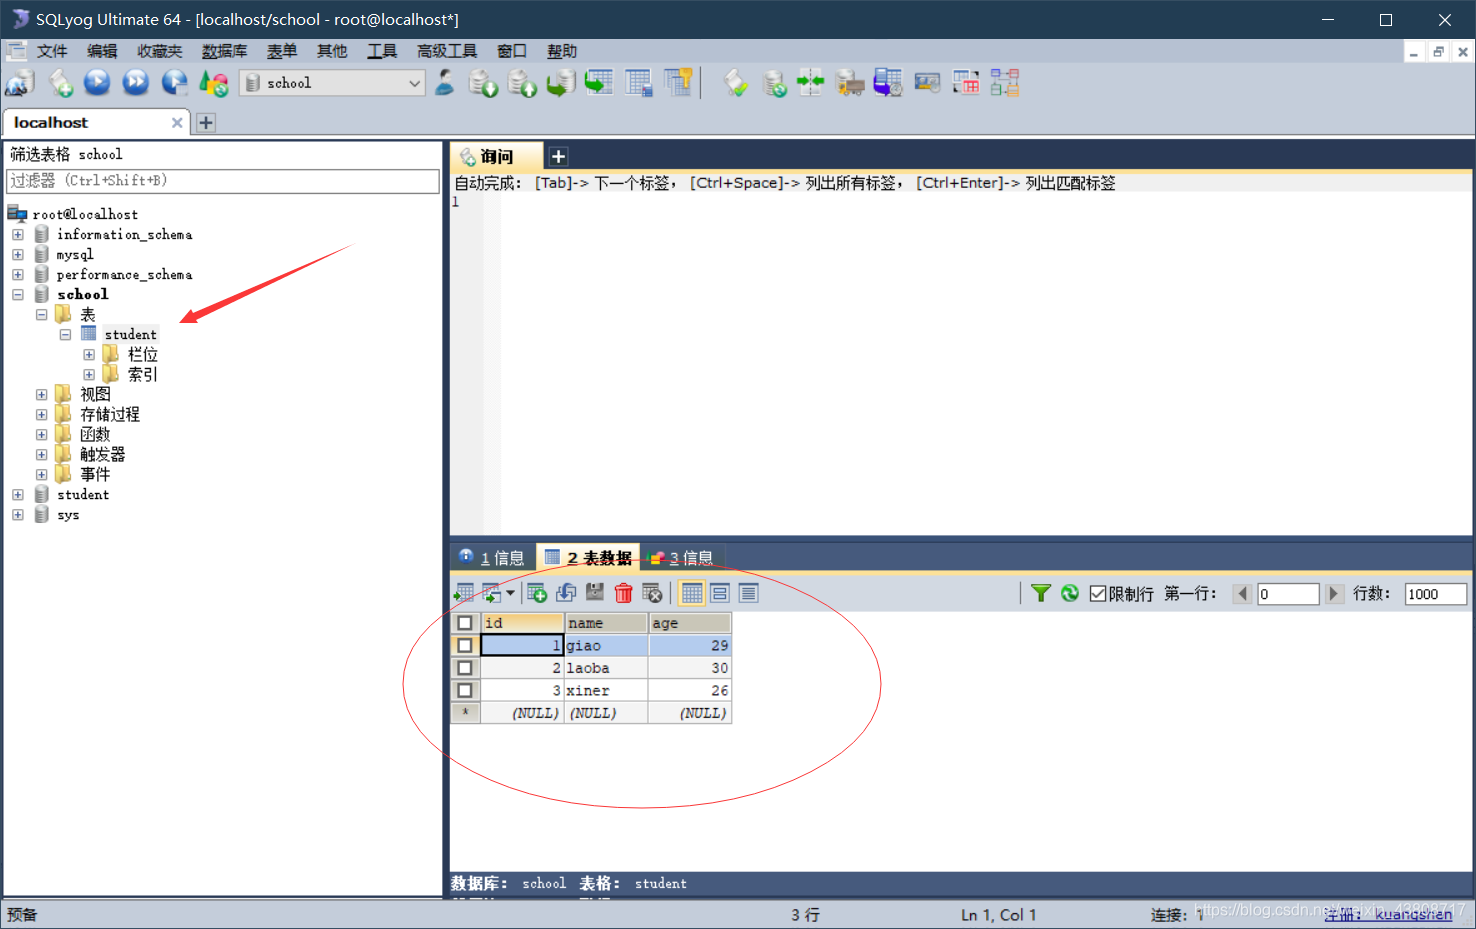1476x929 pixels.
Task: Click the execute and edit resultset icon
Action: click(175, 83)
